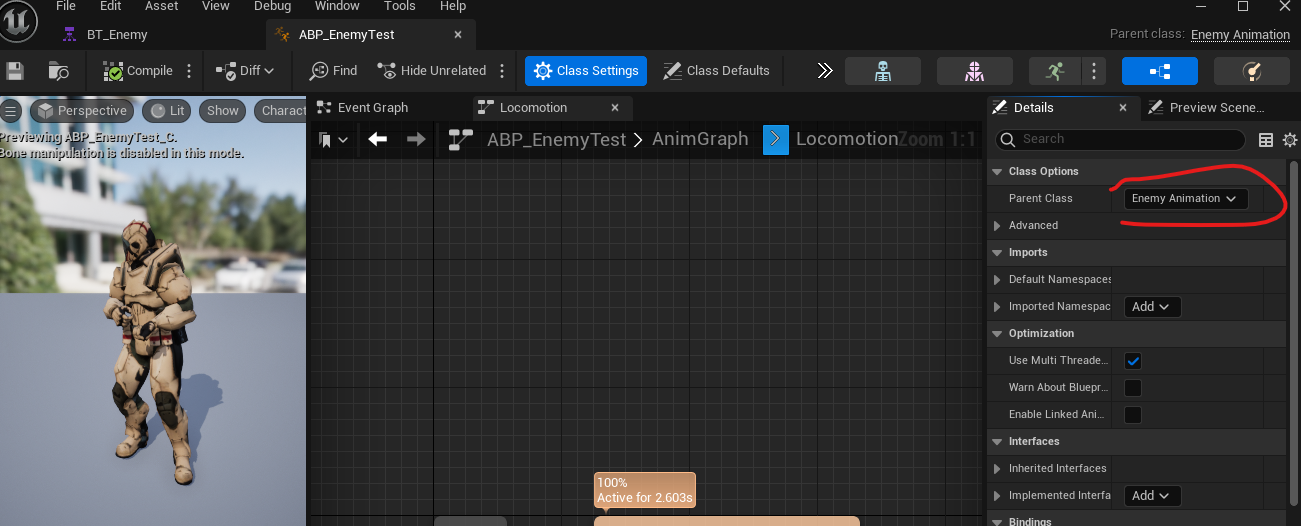Open the Compile options three-dot menu

(x=189, y=71)
